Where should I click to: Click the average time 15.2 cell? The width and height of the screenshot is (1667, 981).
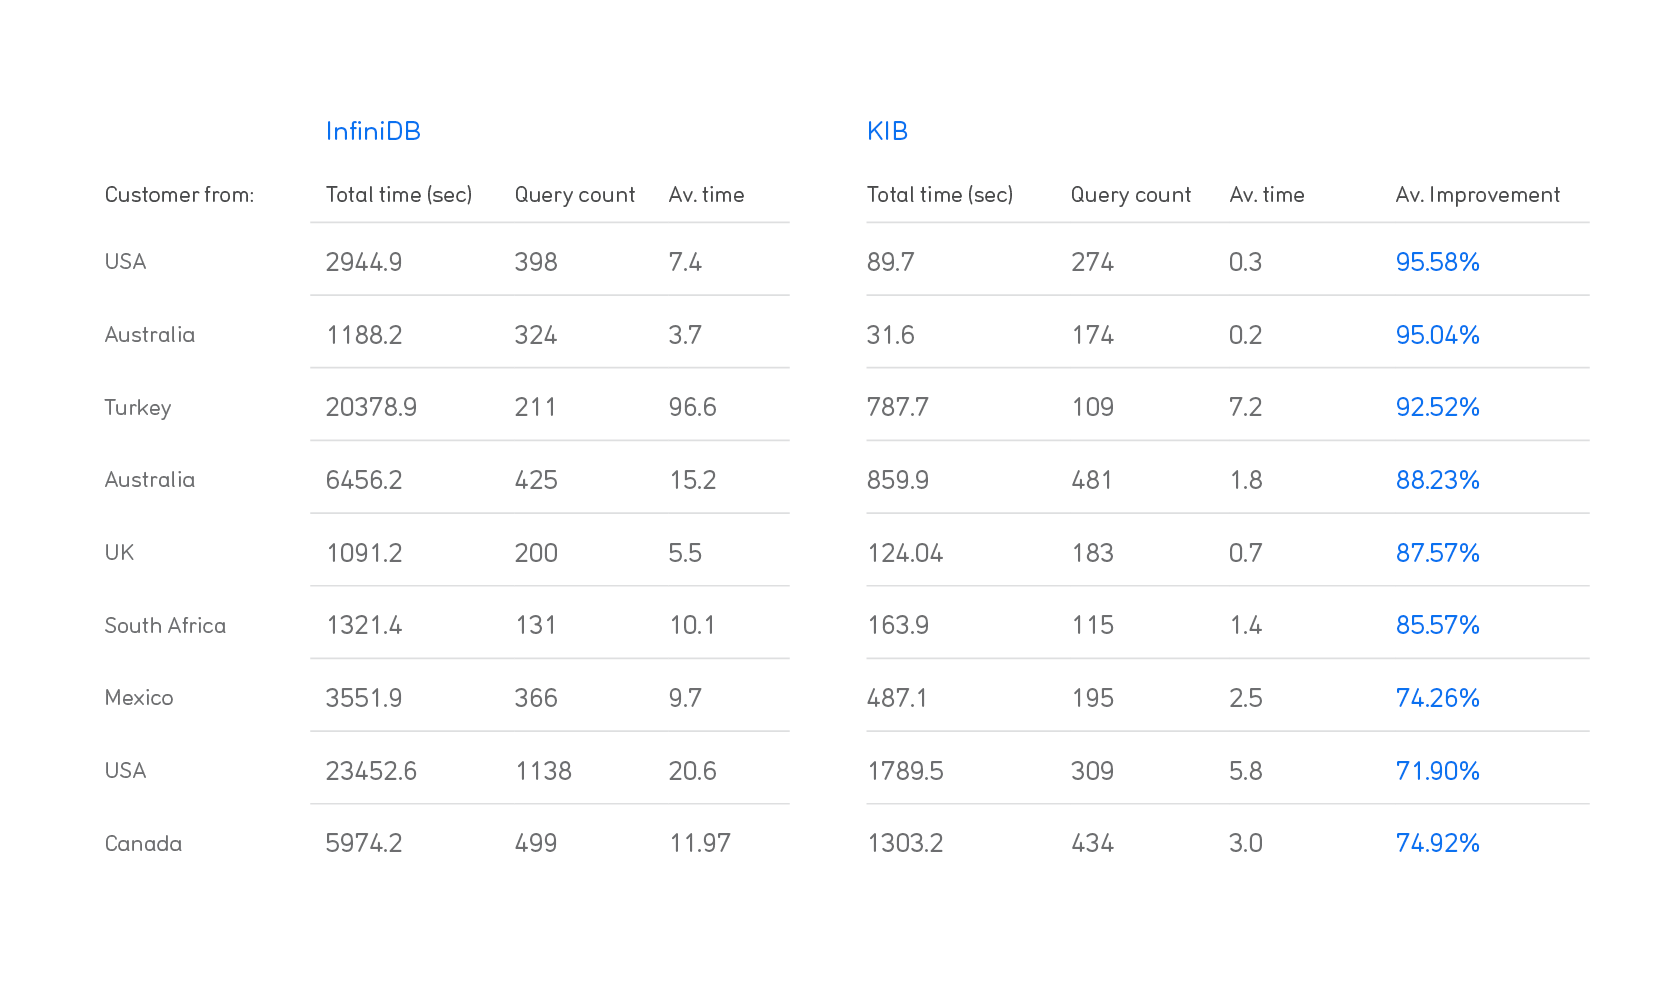click(x=692, y=480)
